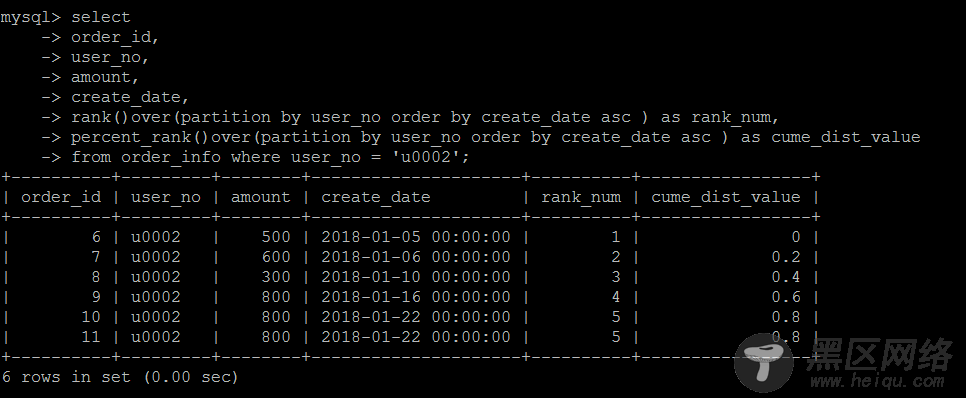Click 'percent_rank()over' in the query
The width and height of the screenshot is (966, 398).
pyautogui.click(x=166, y=137)
